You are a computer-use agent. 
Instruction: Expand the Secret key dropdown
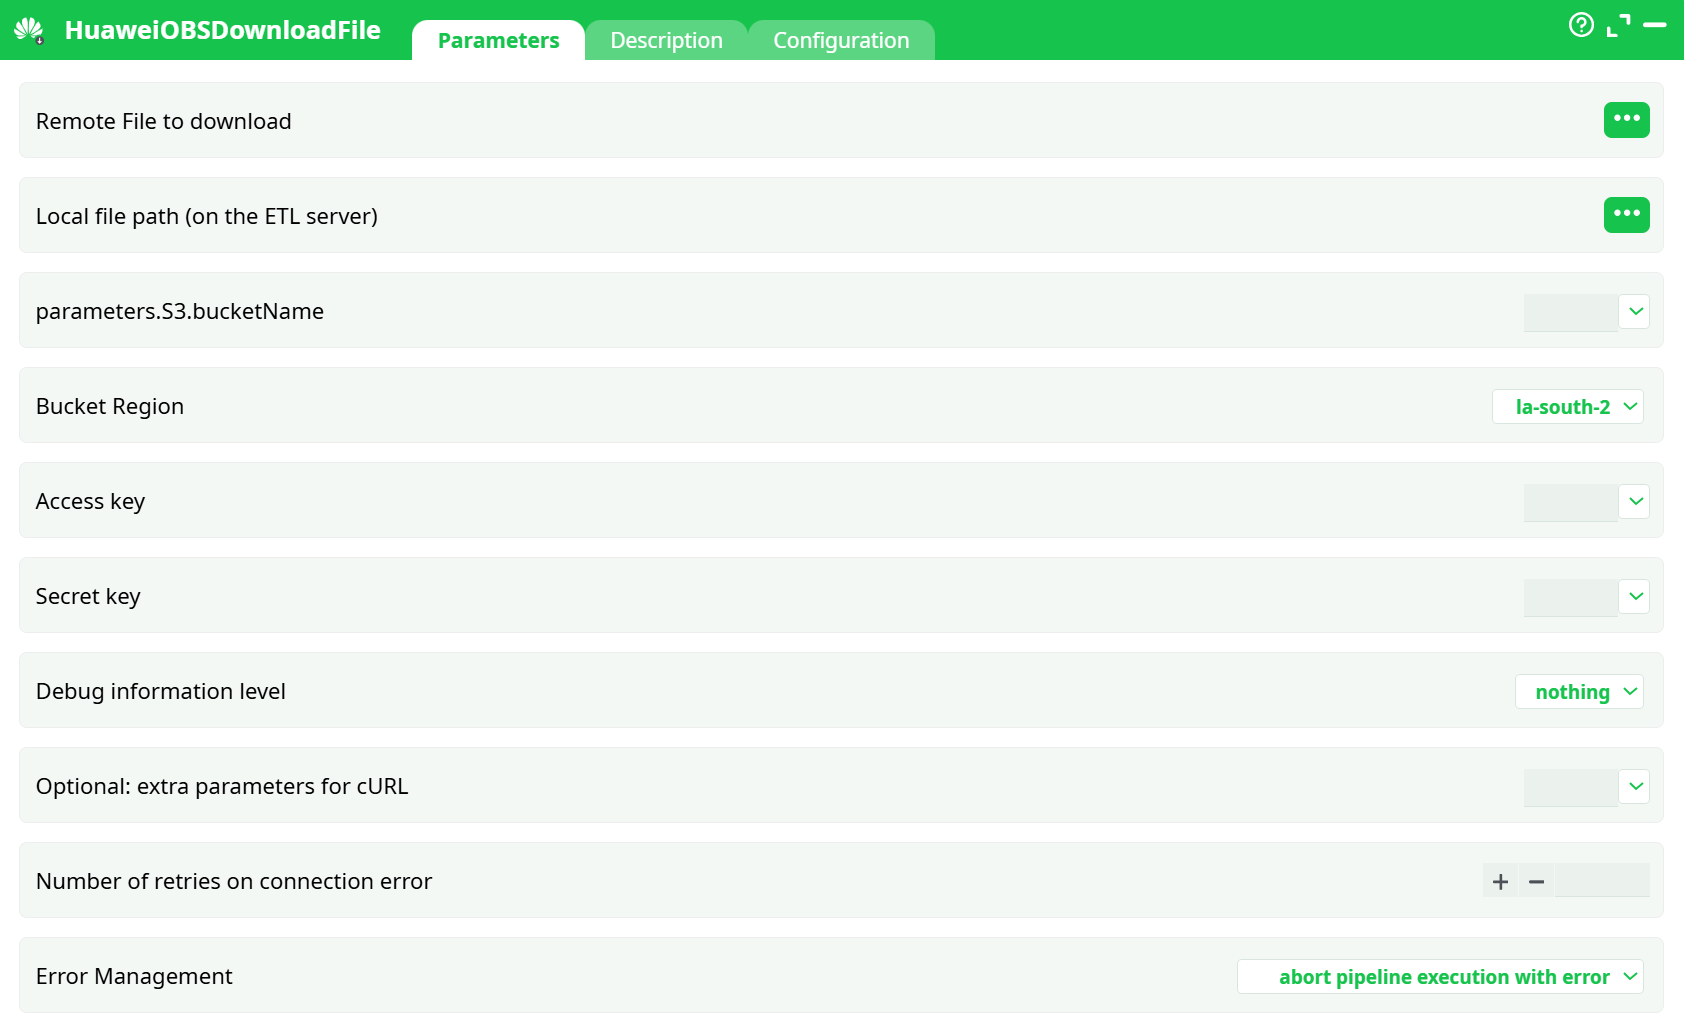click(1635, 596)
